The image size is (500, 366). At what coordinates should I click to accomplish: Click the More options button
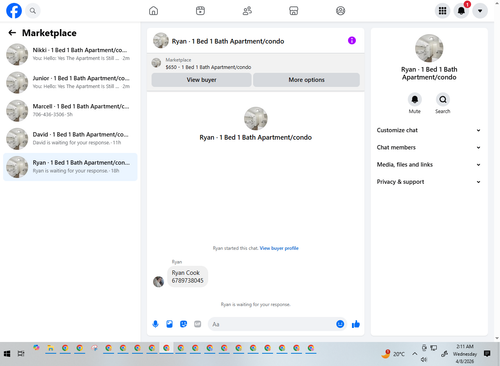point(306,80)
